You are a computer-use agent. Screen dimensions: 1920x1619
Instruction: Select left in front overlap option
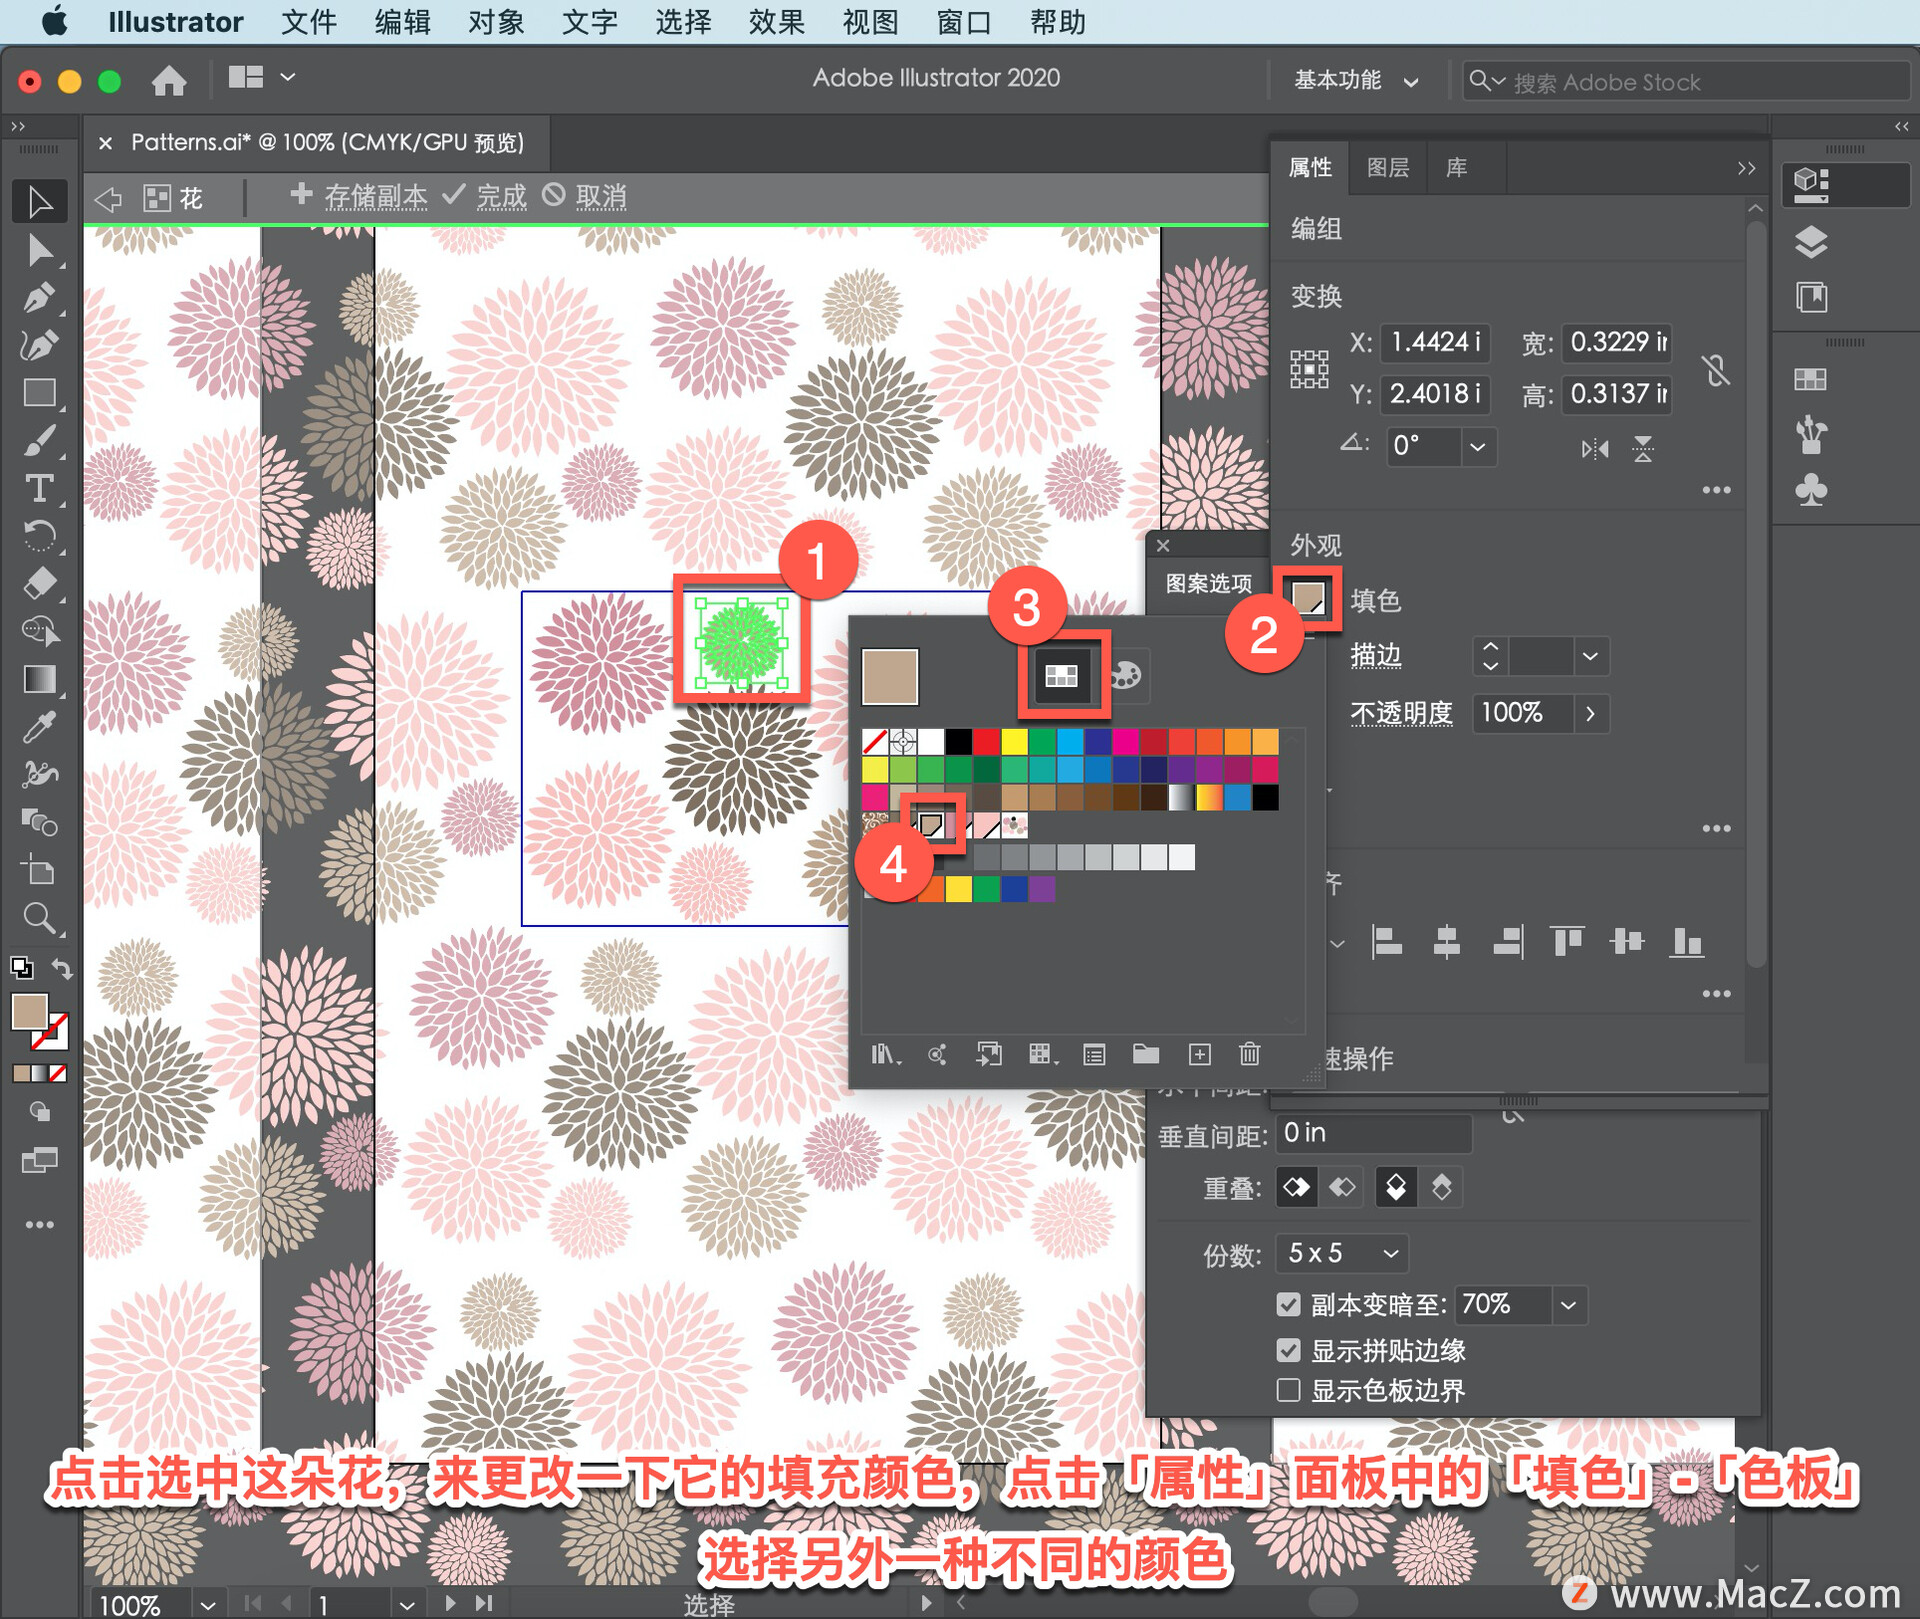1297,1188
